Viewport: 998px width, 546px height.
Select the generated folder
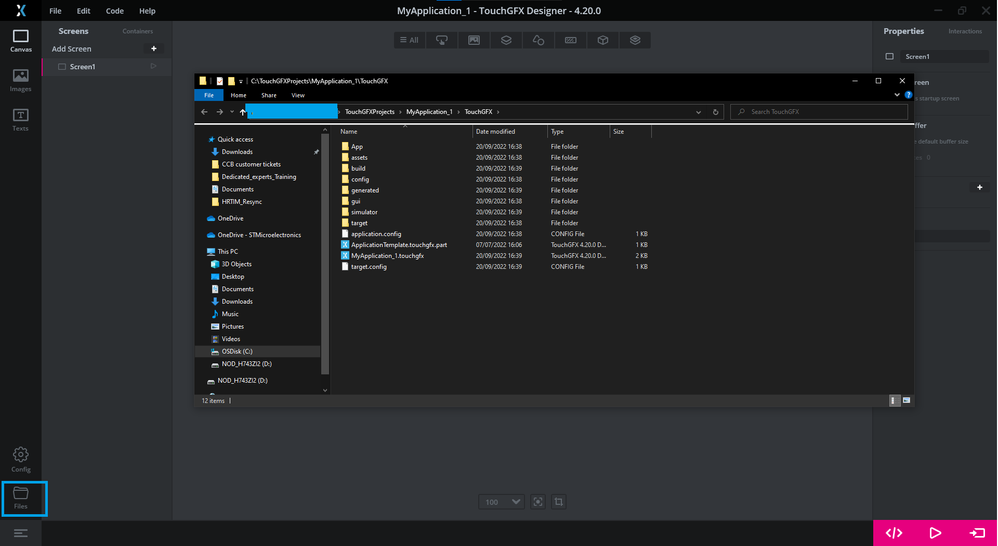[x=365, y=190]
